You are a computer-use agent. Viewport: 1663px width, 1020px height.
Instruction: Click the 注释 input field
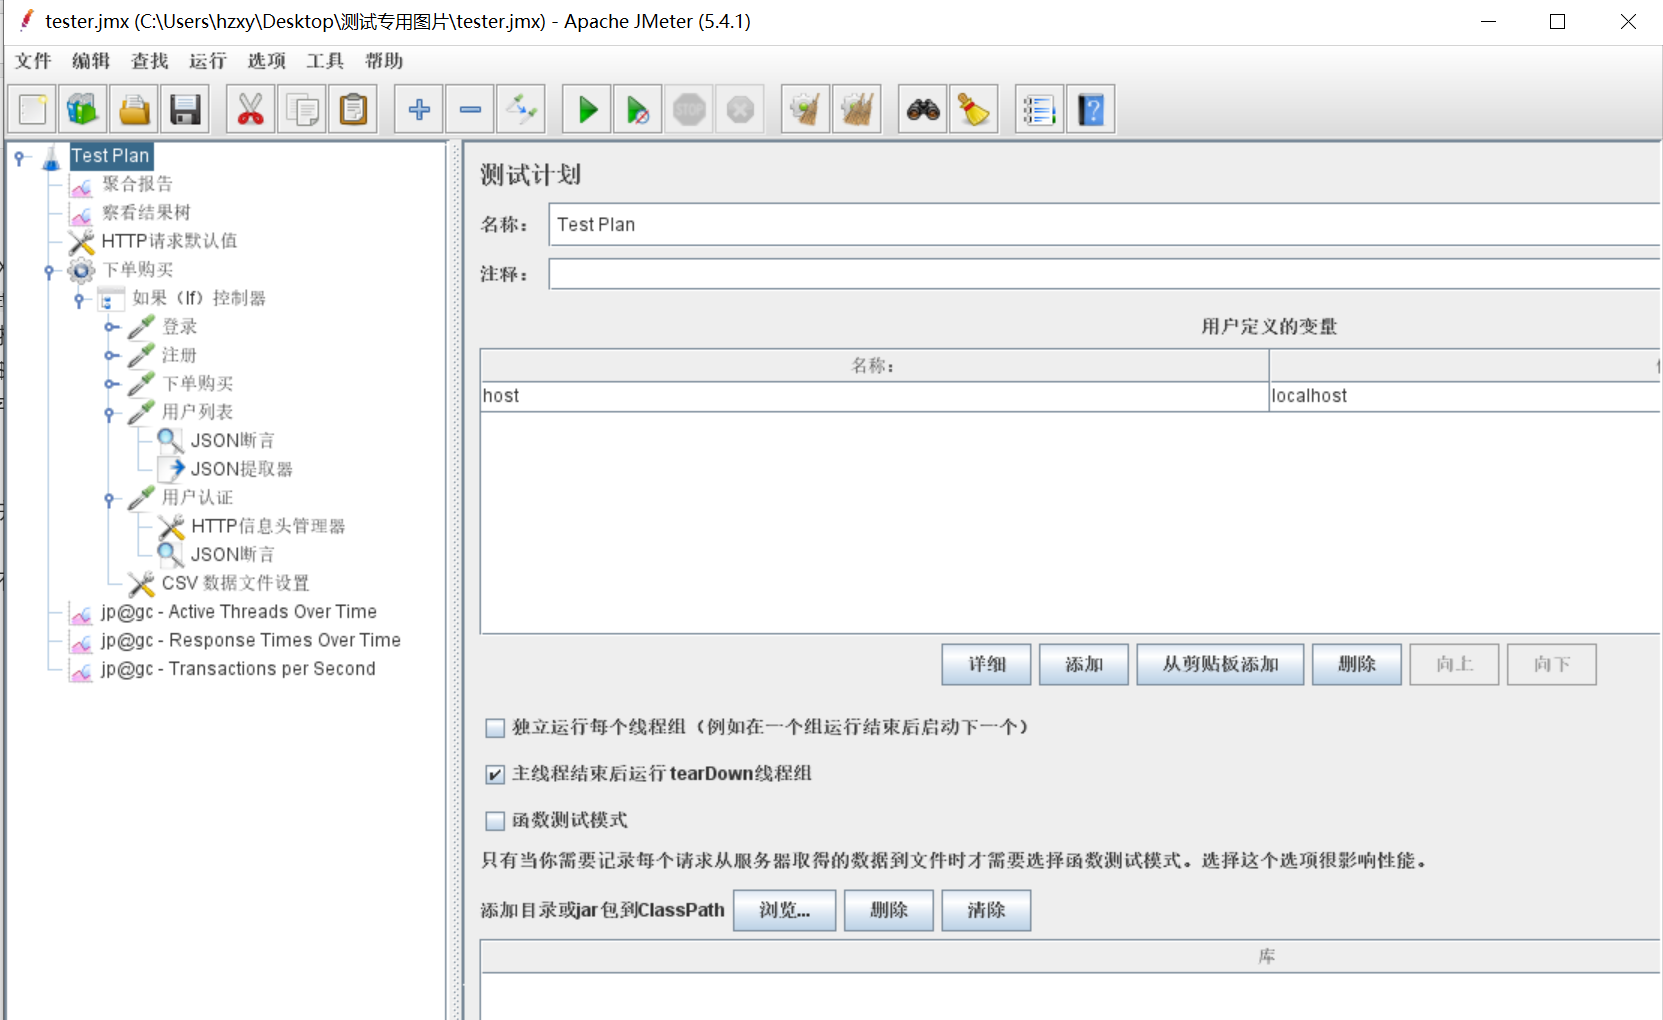click(1105, 274)
